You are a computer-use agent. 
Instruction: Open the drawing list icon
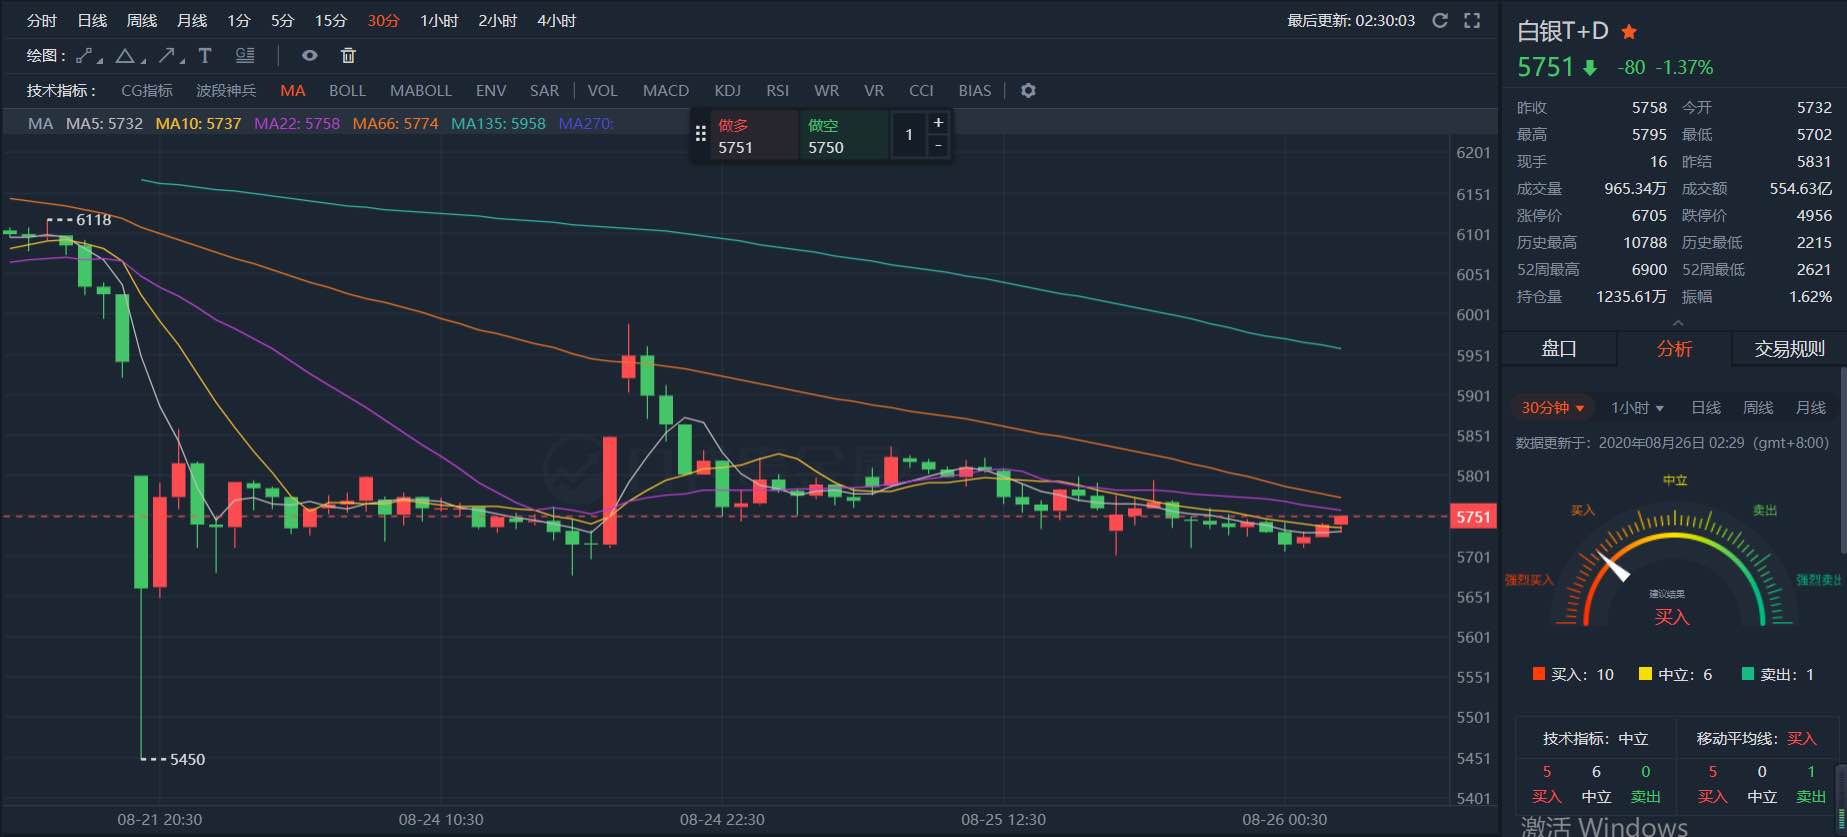[245, 55]
